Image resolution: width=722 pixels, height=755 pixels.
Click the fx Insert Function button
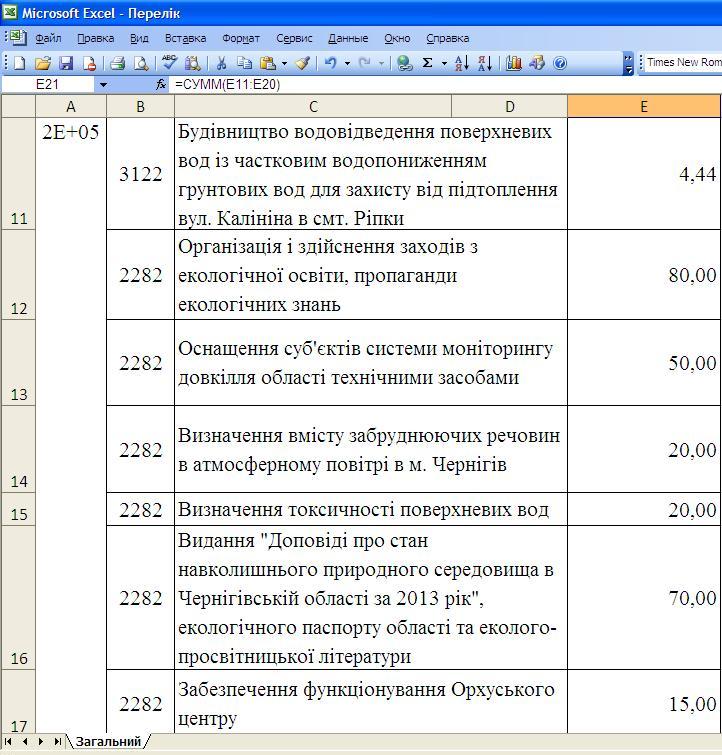tap(161, 85)
